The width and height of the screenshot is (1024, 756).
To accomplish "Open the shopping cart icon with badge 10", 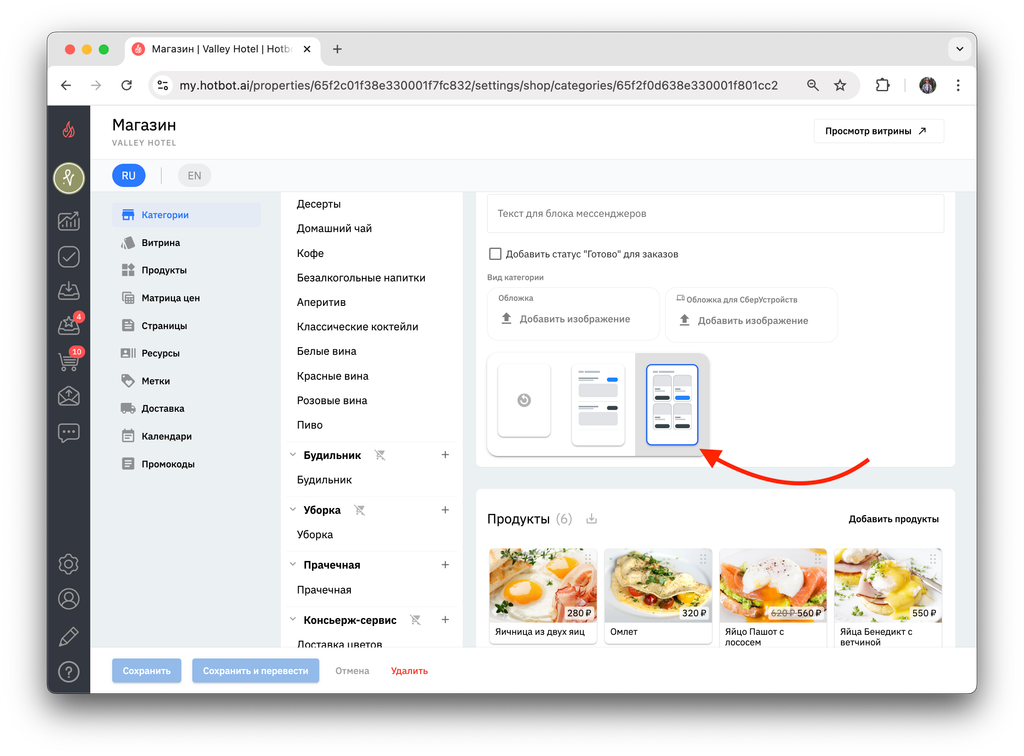I will [x=70, y=360].
